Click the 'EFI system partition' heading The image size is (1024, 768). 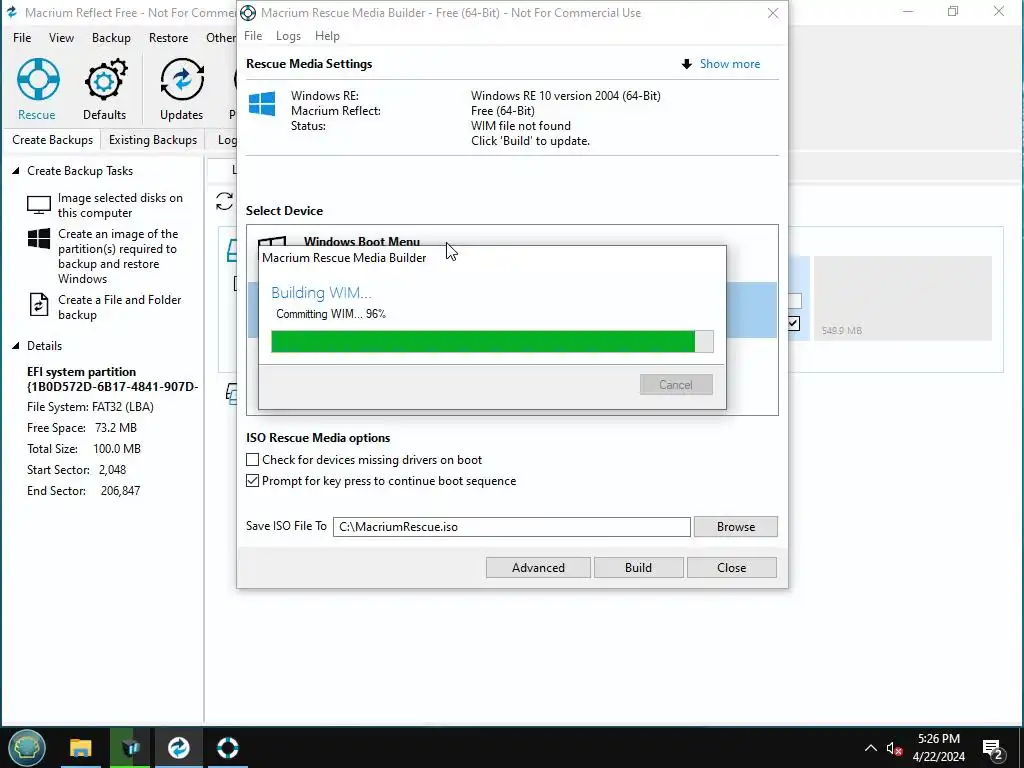click(x=82, y=372)
